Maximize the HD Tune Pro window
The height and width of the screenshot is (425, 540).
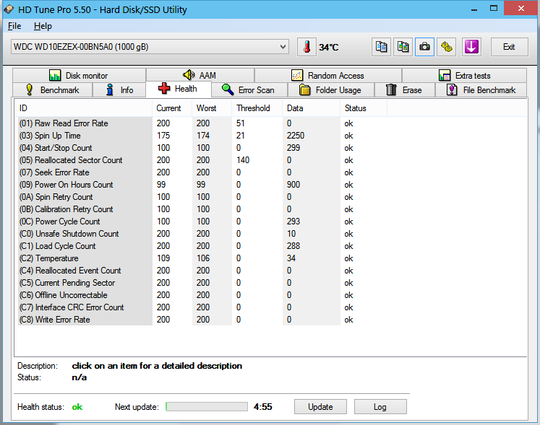tap(494, 9)
